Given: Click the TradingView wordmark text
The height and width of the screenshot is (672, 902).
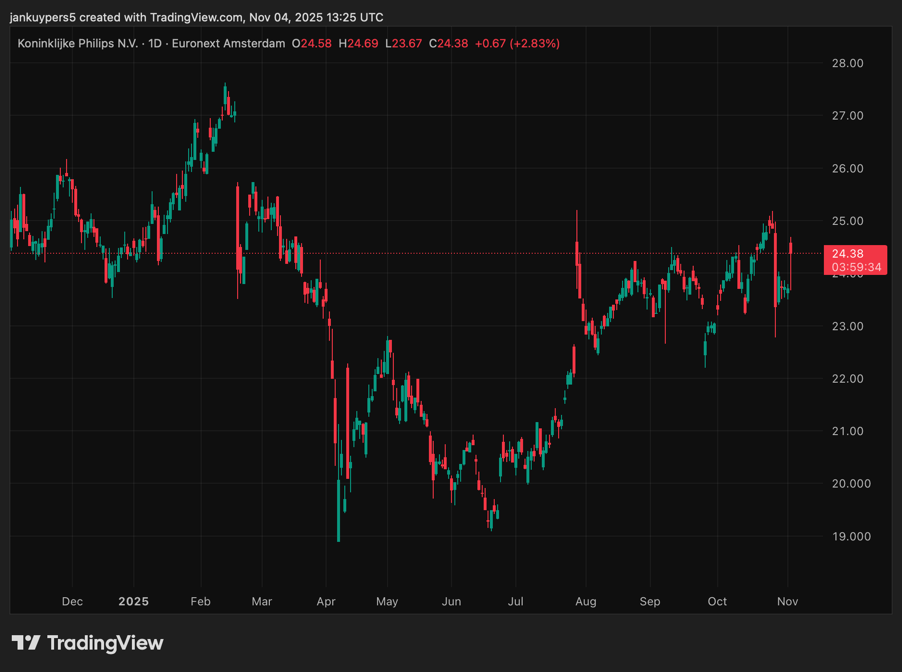Looking at the screenshot, I should click(x=105, y=643).
